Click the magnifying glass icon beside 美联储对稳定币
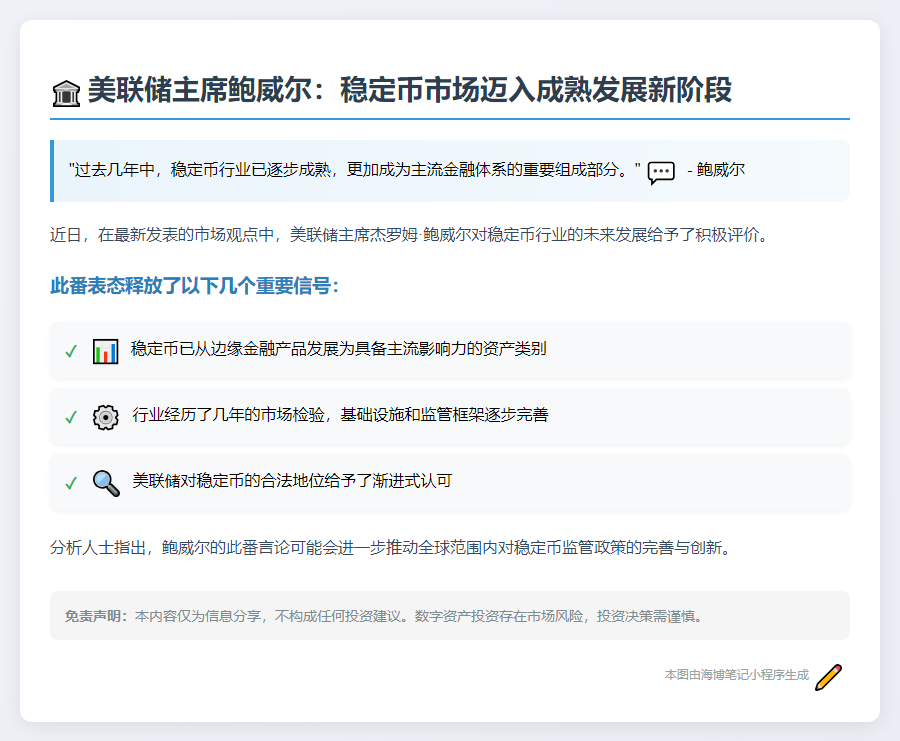 (106, 483)
